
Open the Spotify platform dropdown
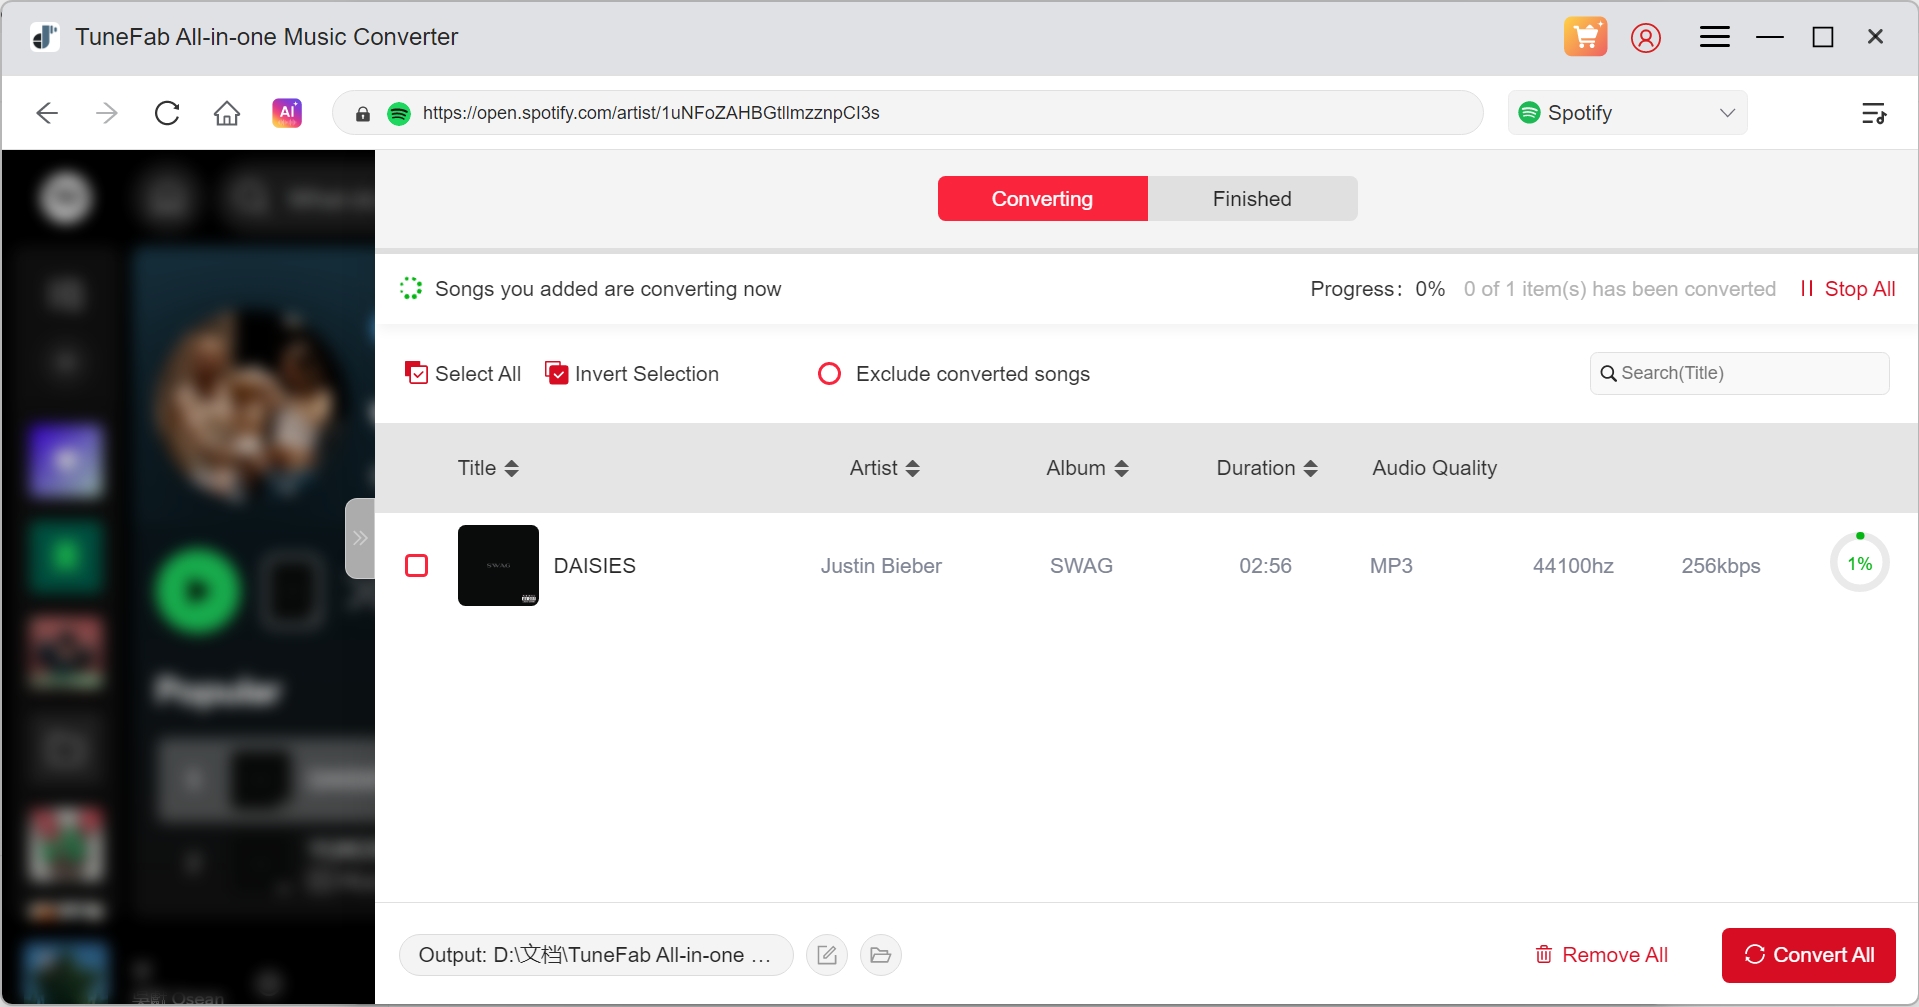point(1627,112)
